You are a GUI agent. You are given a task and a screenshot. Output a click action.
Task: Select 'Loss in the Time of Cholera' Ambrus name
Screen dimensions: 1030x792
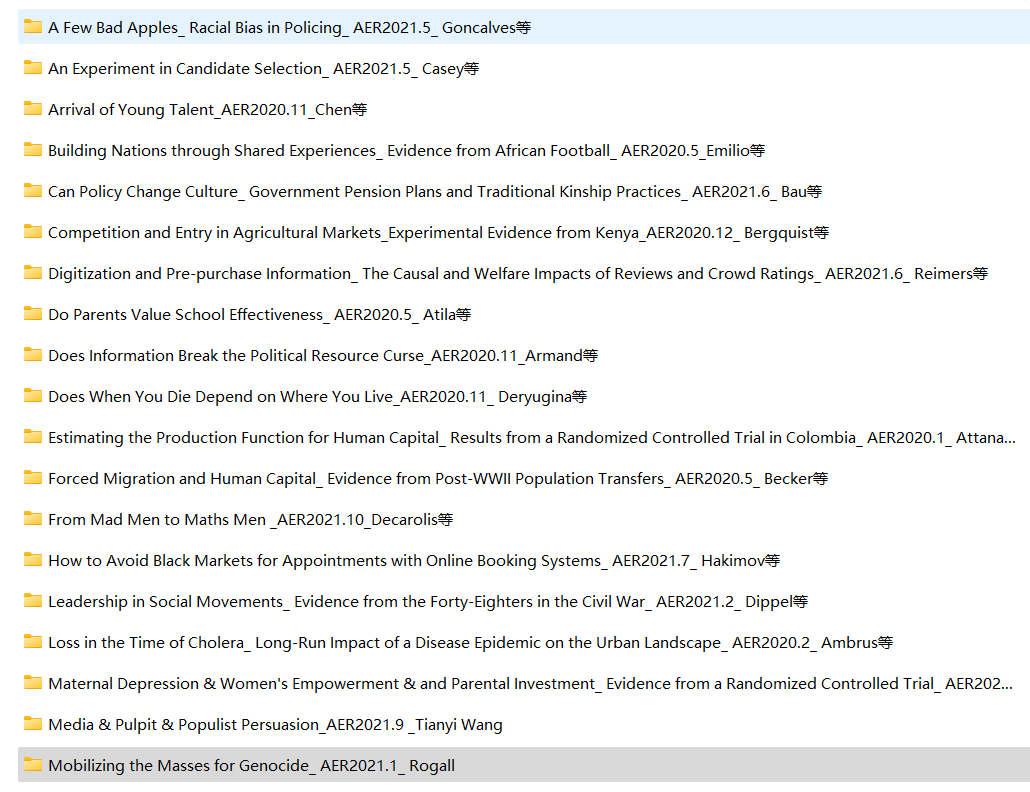pyautogui.click(x=471, y=642)
